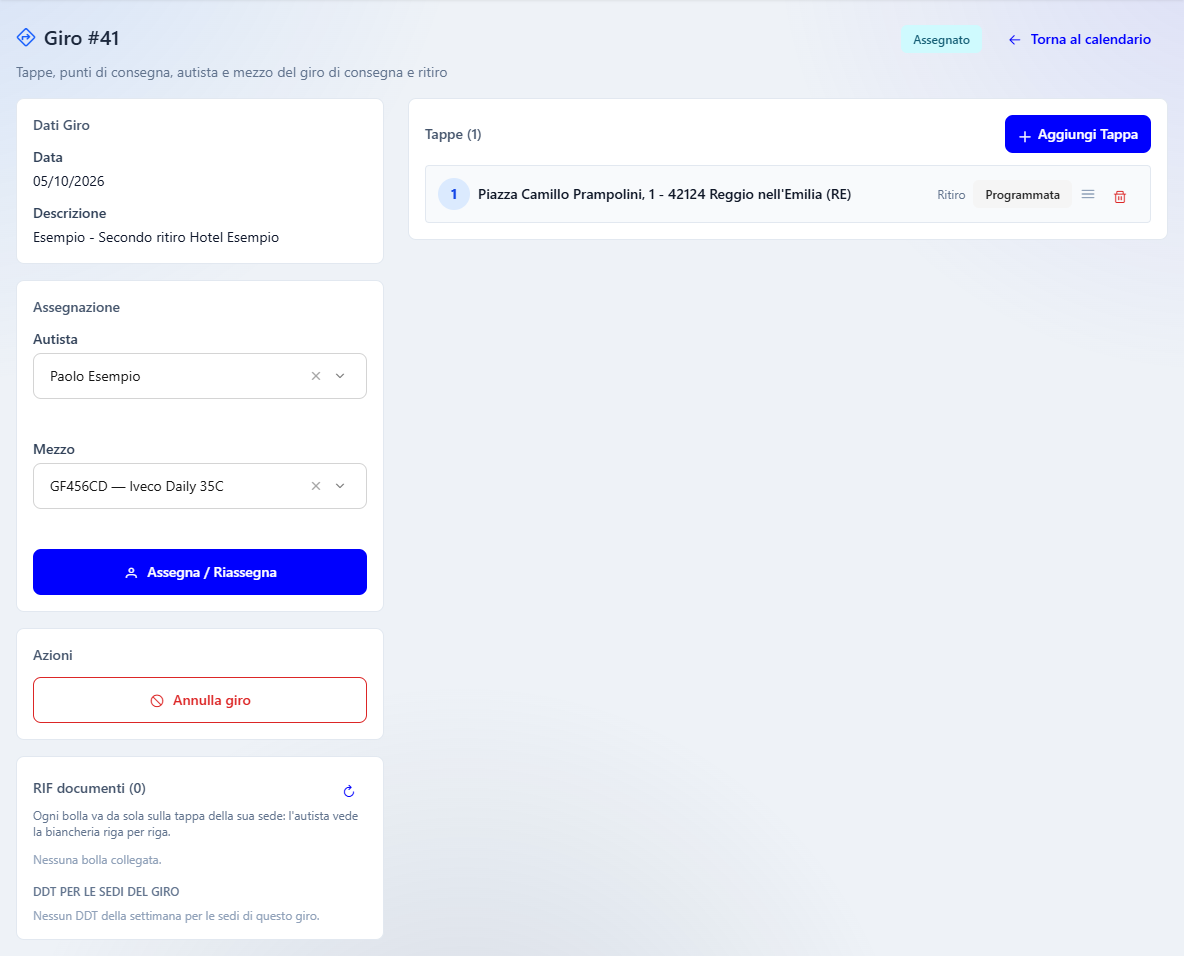The height and width of the screenshot is (956, 1184).
Task: Click the stop number 1 badge
Action: [x=454, y=195]
